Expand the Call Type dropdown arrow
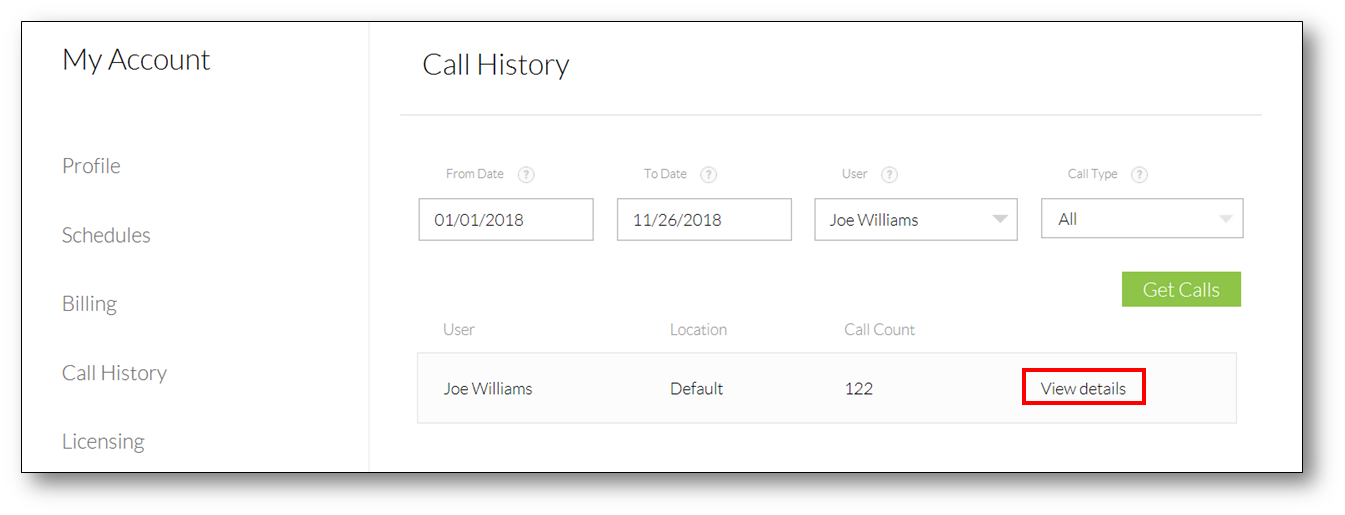The image size is (1345, 515). (x=1226, y=220)
